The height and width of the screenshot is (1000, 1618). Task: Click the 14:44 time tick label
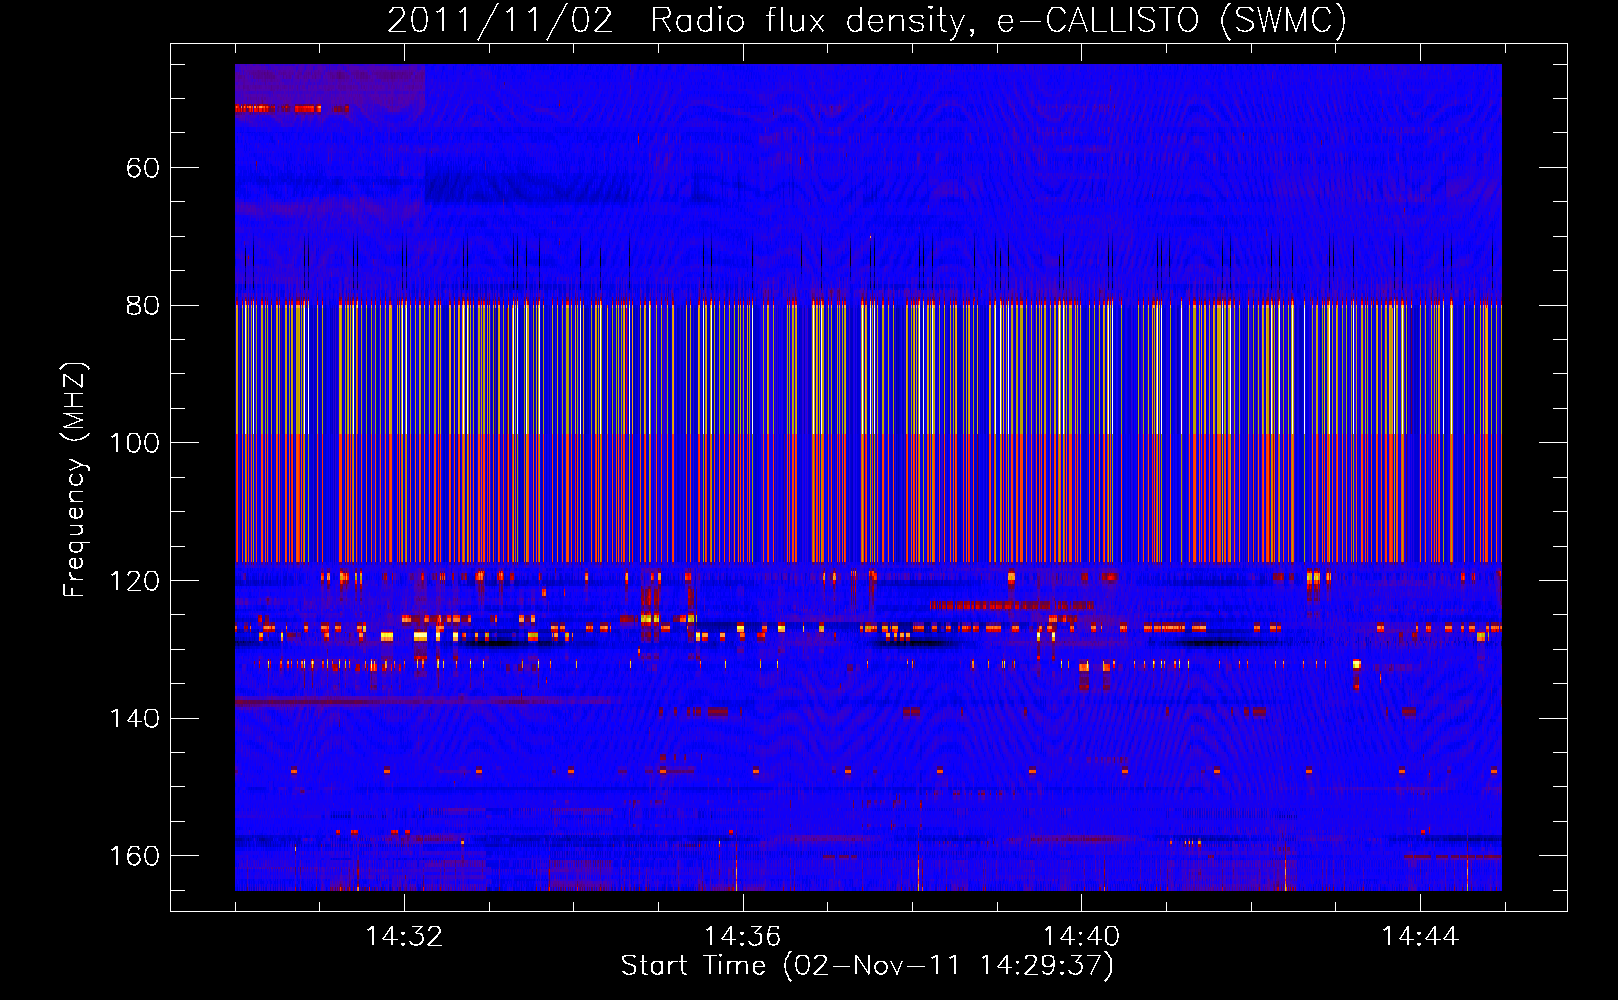1420,937
